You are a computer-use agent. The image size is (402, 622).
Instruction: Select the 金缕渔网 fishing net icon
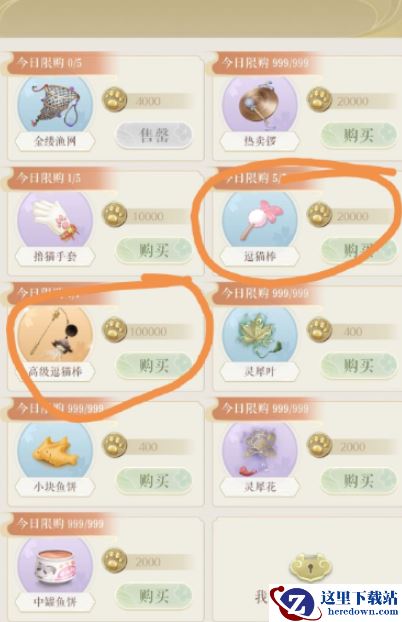click(55, 105)
